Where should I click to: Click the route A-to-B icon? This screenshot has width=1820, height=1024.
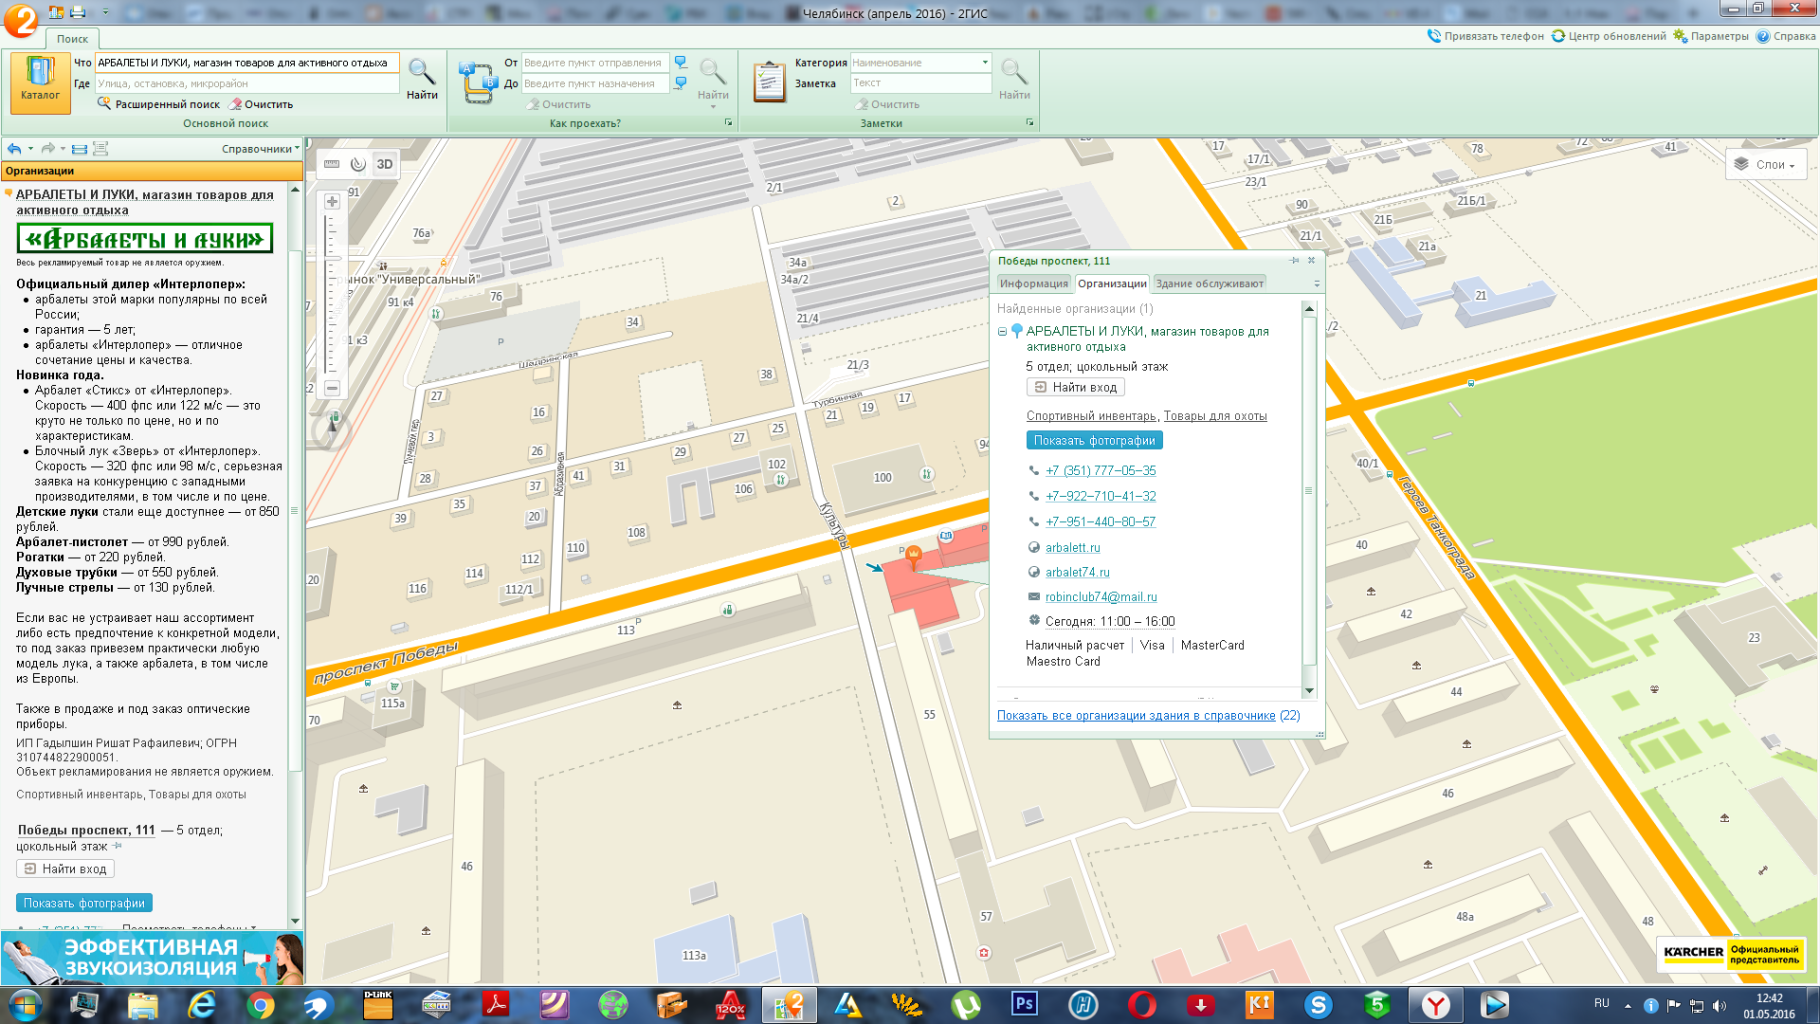pyautogui.click(x=478, y=83)
